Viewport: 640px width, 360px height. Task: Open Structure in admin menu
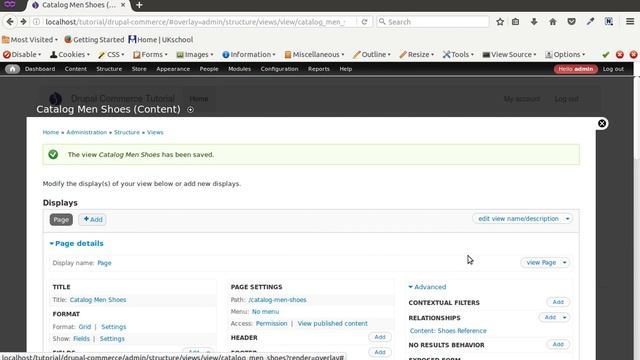[109, 69]
